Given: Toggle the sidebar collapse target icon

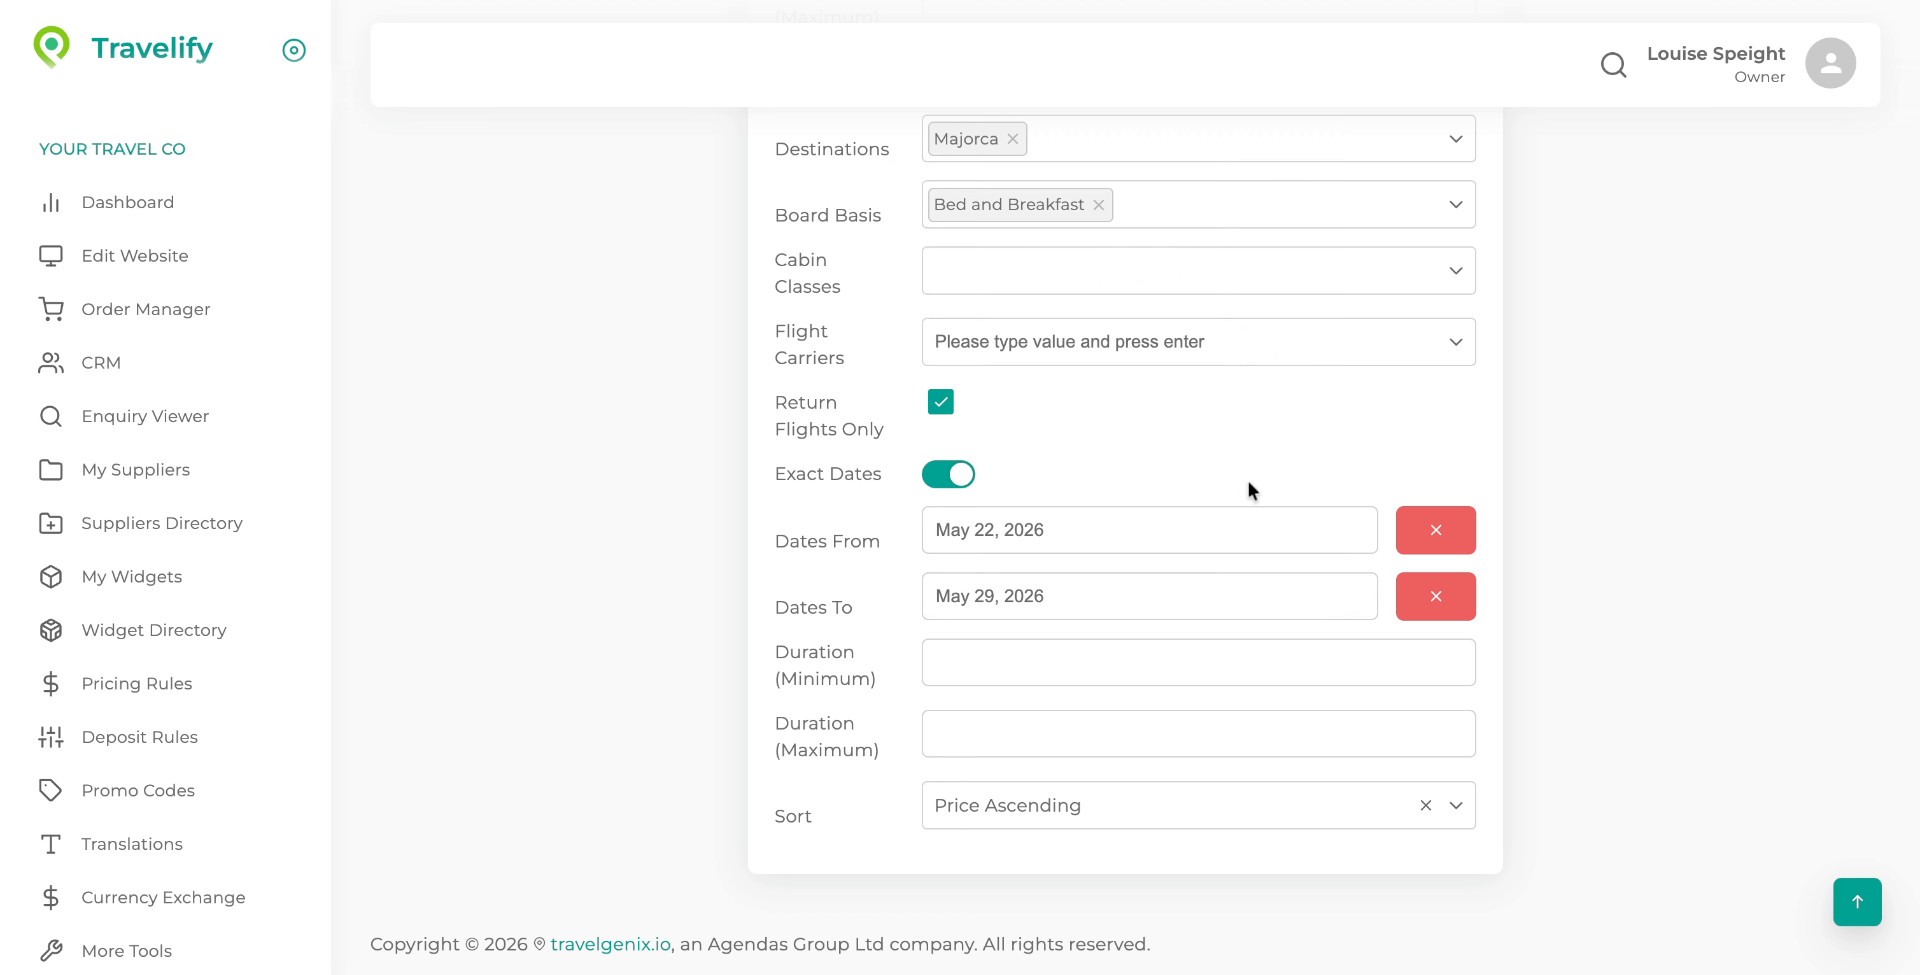Looking at the screenshot, I should [x=294, y=50].
